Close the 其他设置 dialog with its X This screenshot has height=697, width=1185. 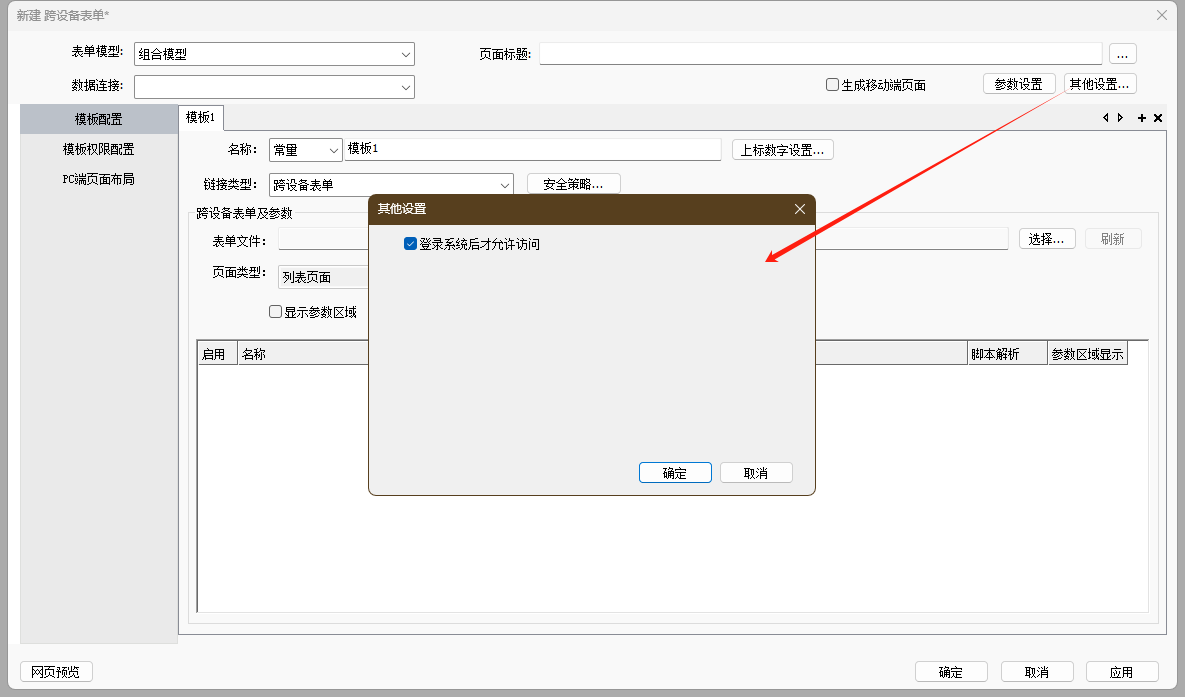pos(799,209)
